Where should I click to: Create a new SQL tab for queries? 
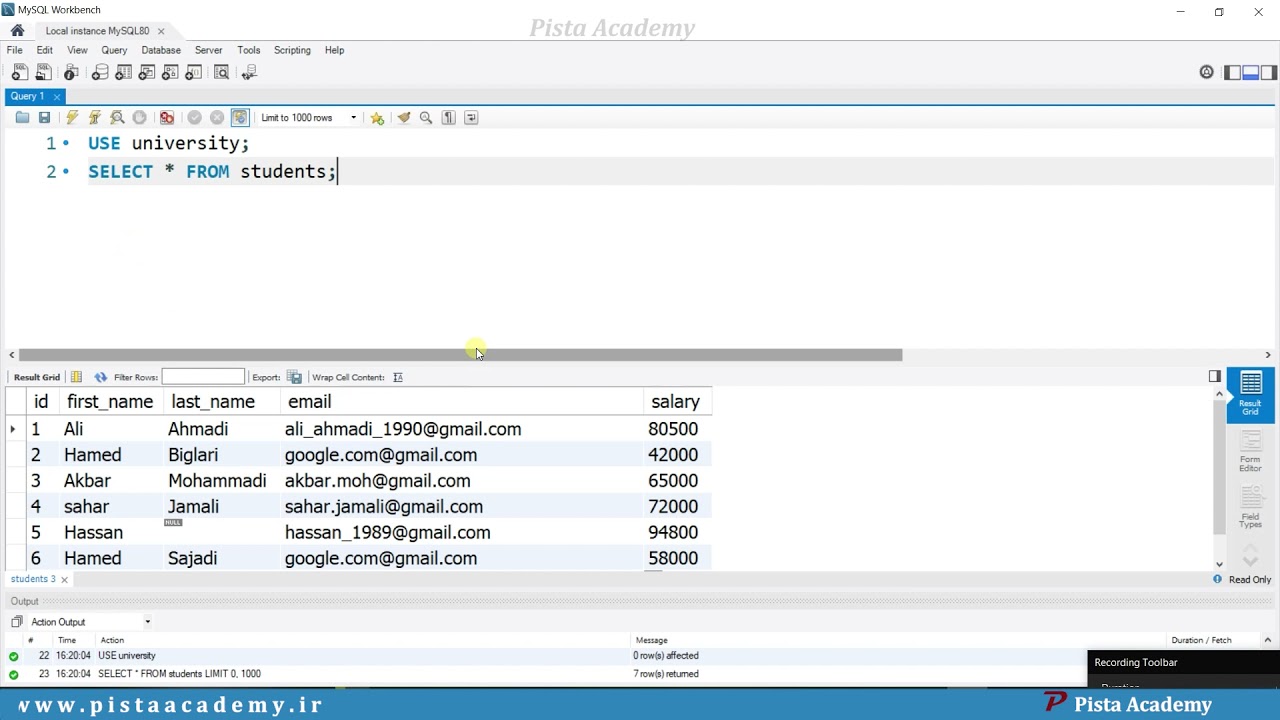[x=20, y=72]
